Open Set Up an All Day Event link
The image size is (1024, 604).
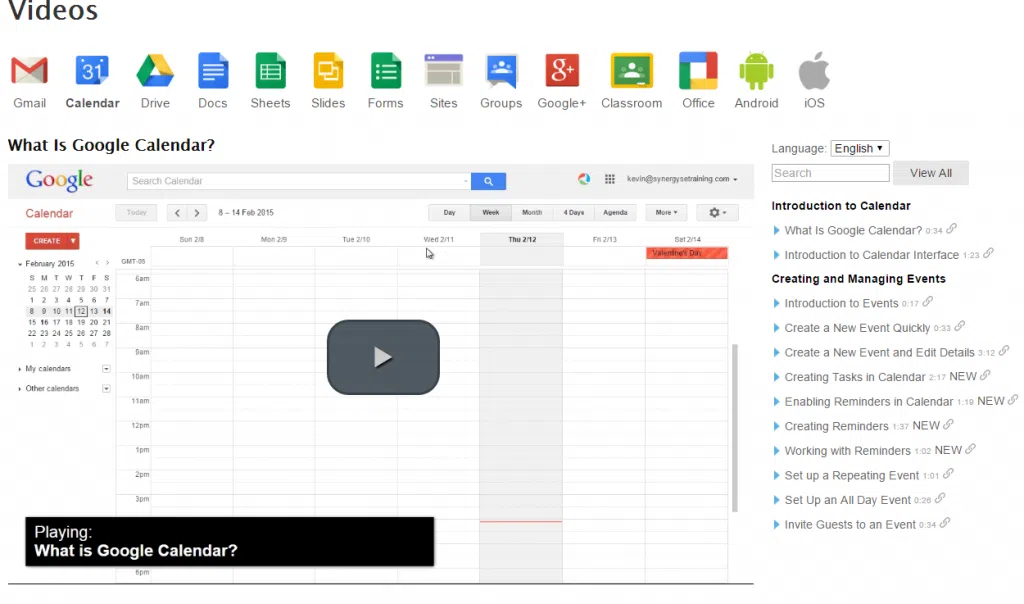pyautogui.click(x=847, y=500)
